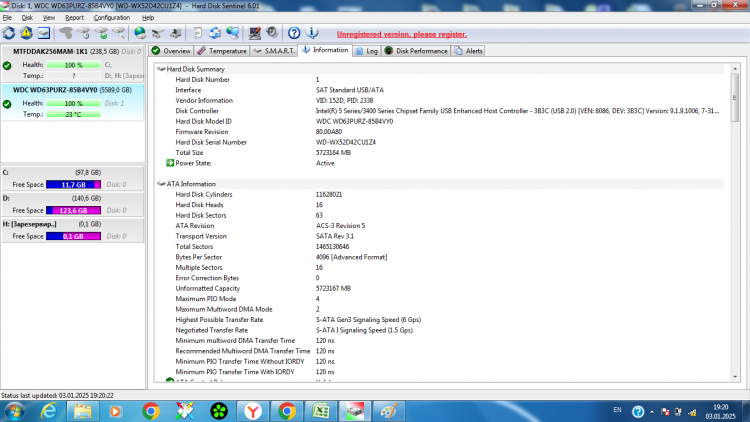Click the monitor with pencil configuration icon
750x422 pixels.
click(x=254, y=33)
